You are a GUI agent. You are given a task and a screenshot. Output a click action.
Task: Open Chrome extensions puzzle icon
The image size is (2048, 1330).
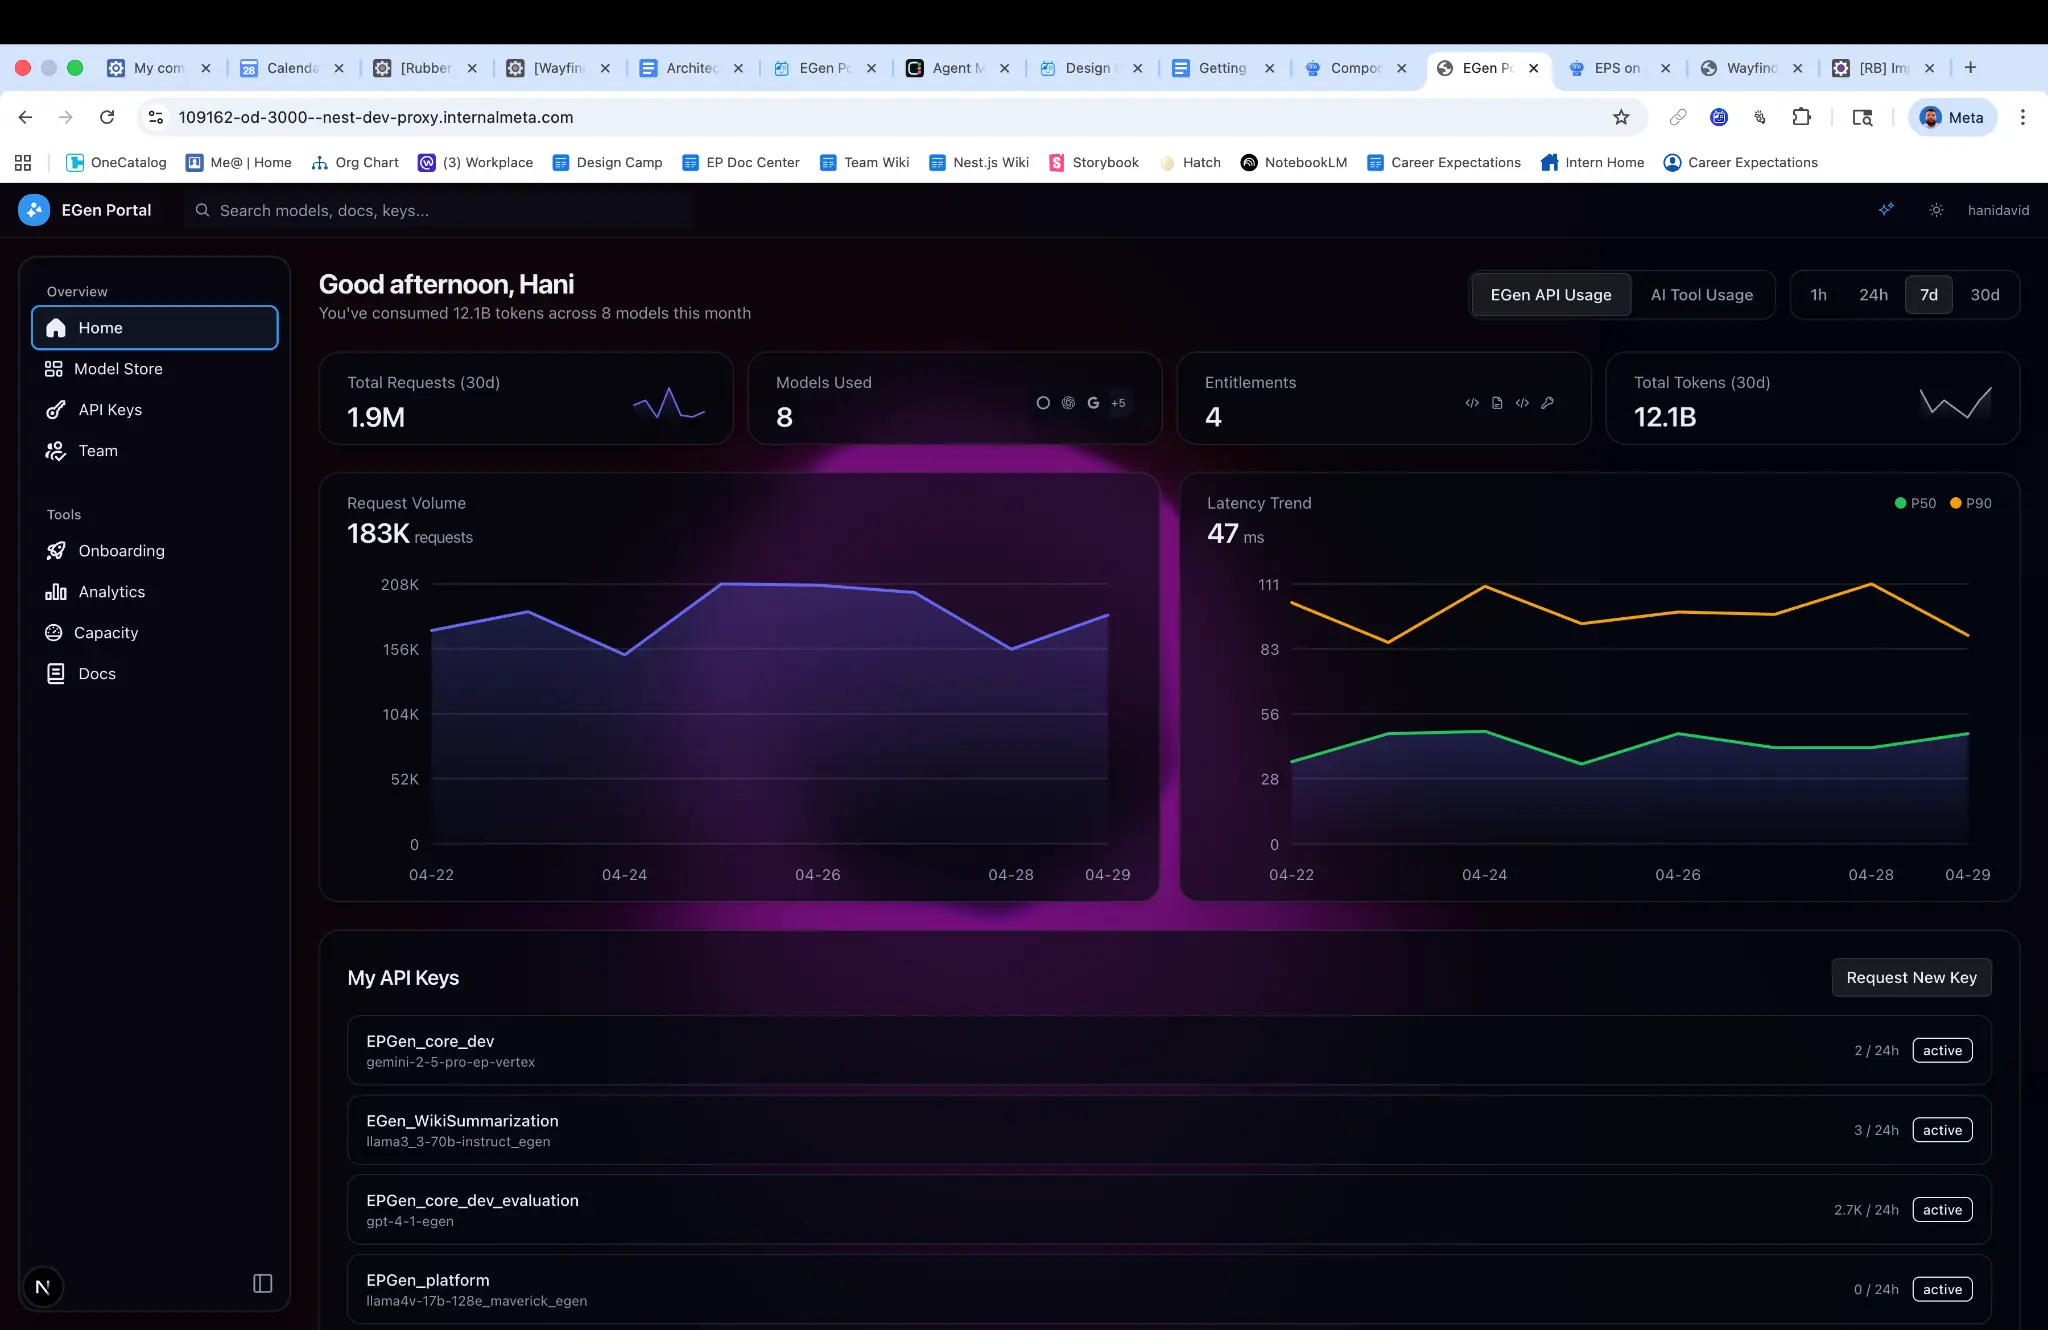1801,117
